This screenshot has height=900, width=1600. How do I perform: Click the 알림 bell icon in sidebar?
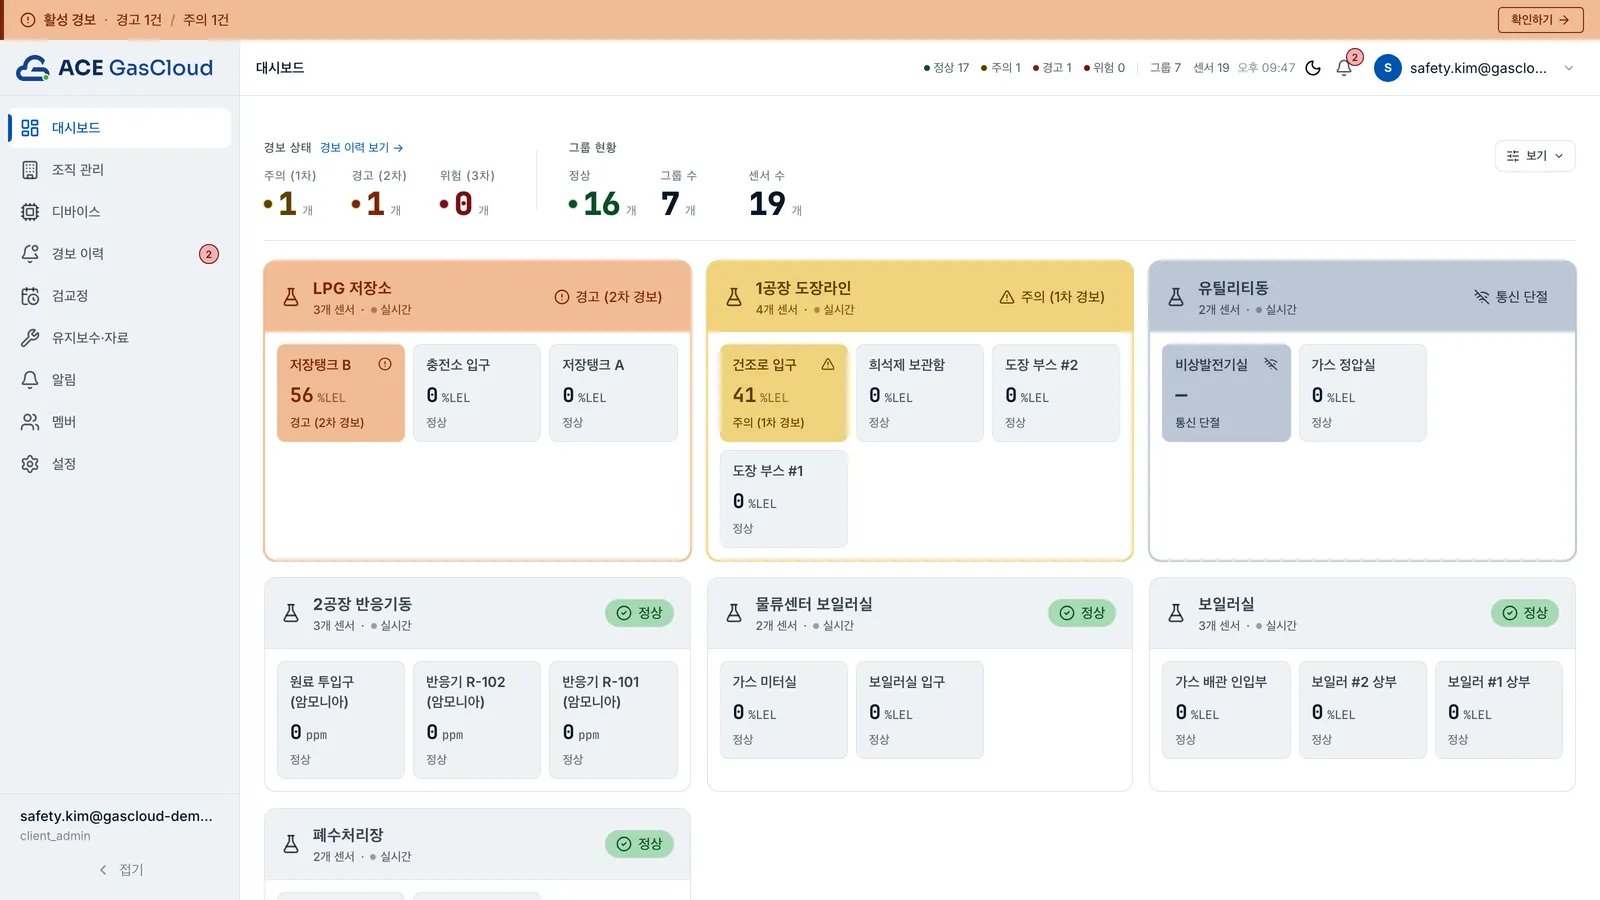click(30, 380)
